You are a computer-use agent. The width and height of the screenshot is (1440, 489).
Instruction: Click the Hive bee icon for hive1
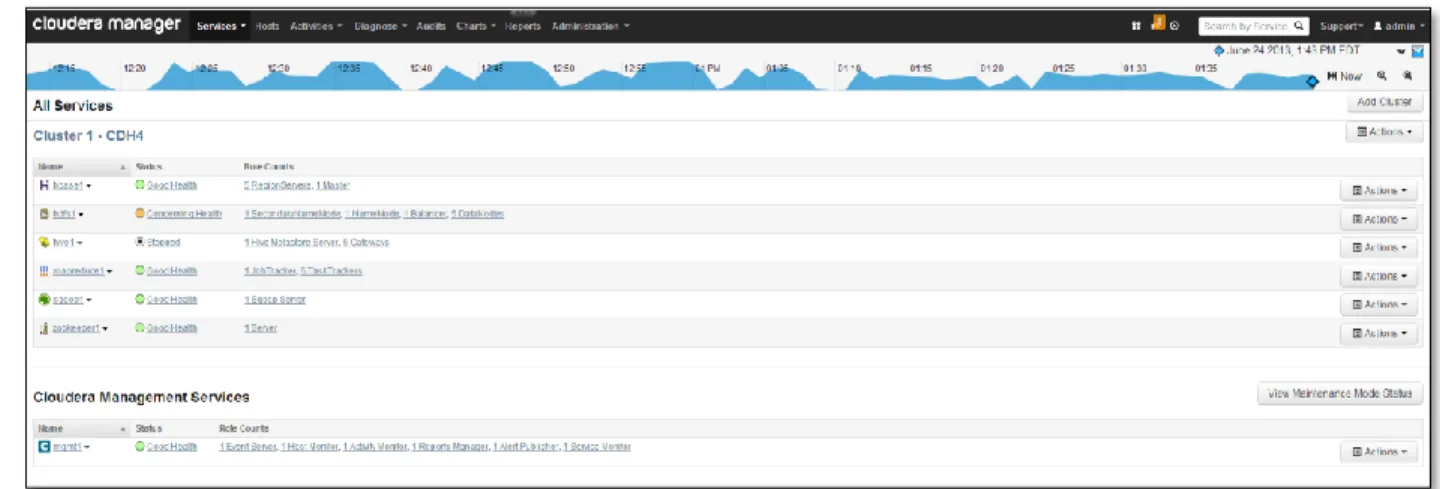[43, 243]
